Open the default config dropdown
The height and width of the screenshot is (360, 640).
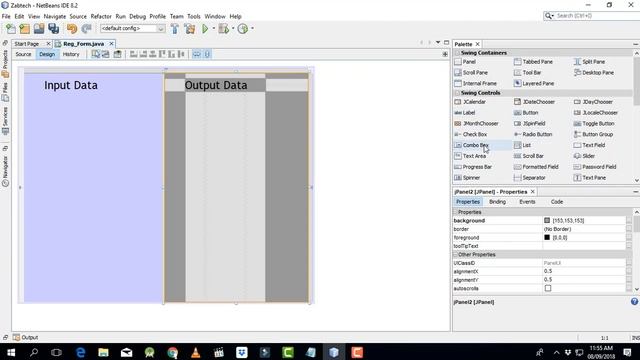point(160,29)
